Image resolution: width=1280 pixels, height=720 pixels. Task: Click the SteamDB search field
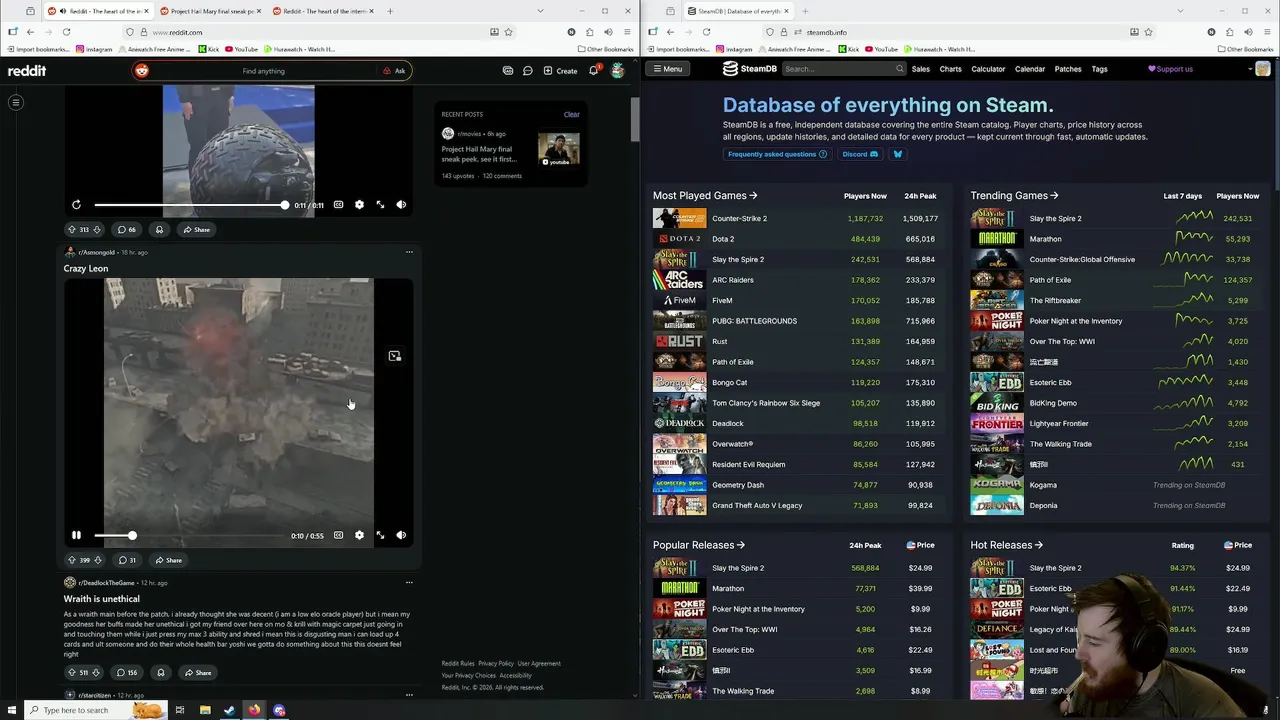click(844, 69)
